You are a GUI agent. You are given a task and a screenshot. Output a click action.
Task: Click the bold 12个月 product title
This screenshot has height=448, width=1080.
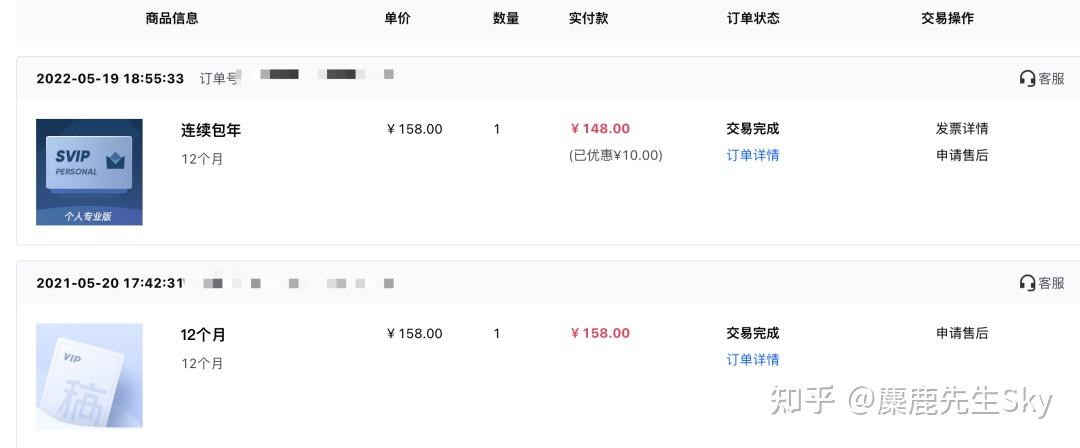tap(203, 335)
